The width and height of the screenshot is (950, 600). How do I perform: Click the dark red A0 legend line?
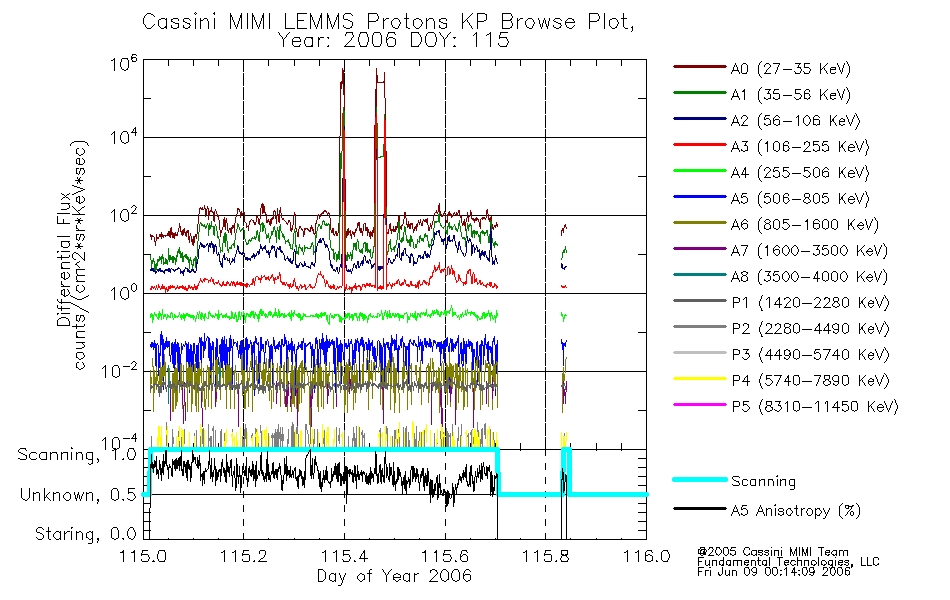699,67
